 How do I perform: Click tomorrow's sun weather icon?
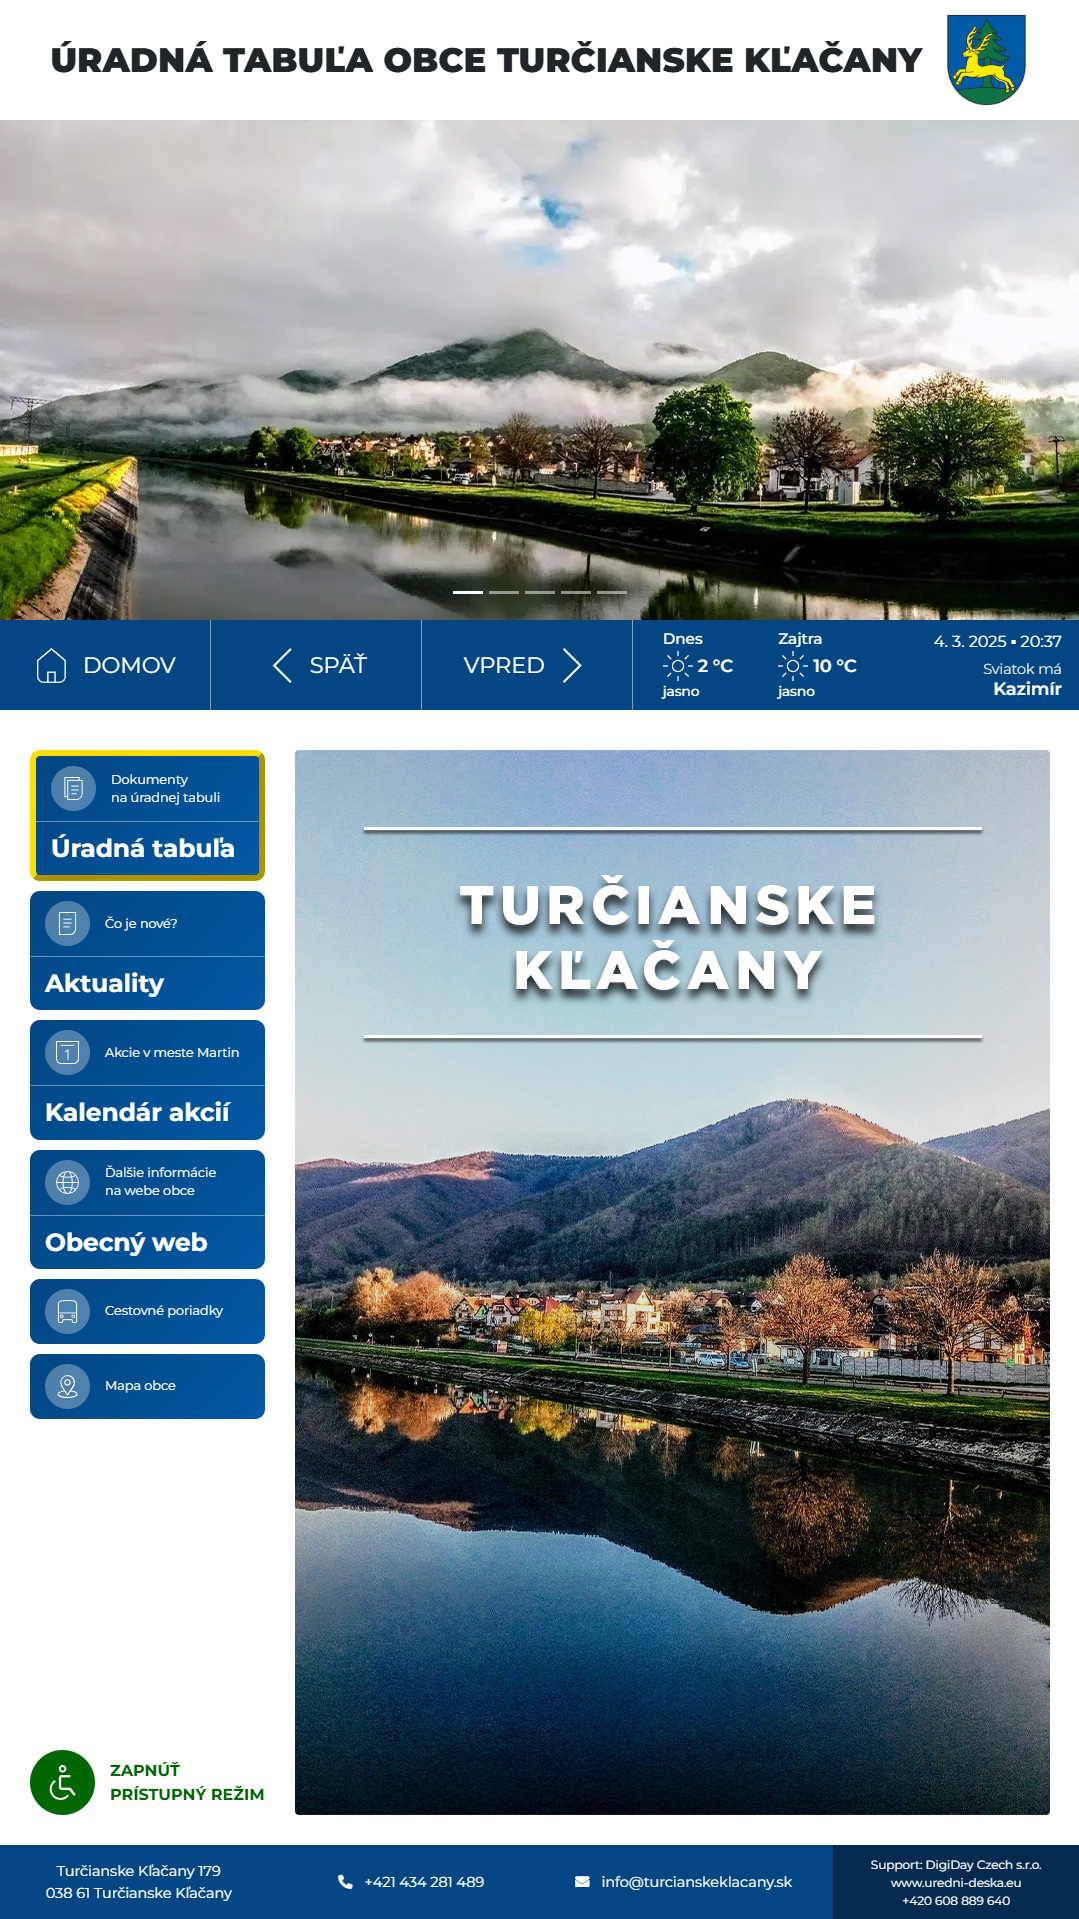pyautogui.click(x=792, y=666)
